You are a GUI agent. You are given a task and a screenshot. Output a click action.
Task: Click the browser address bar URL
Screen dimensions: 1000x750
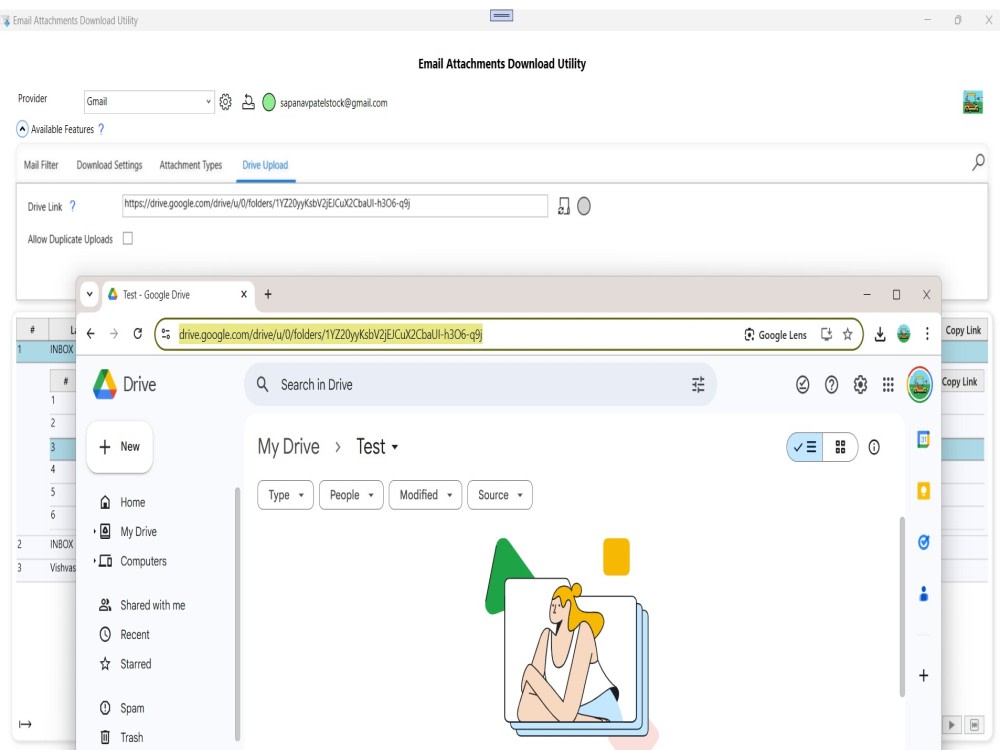pos(330,334)
